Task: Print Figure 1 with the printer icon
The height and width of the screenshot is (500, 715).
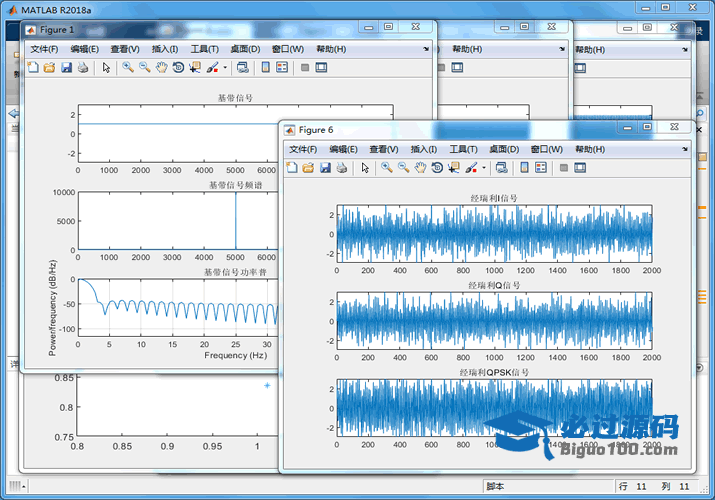Action: tap(83, 67)
